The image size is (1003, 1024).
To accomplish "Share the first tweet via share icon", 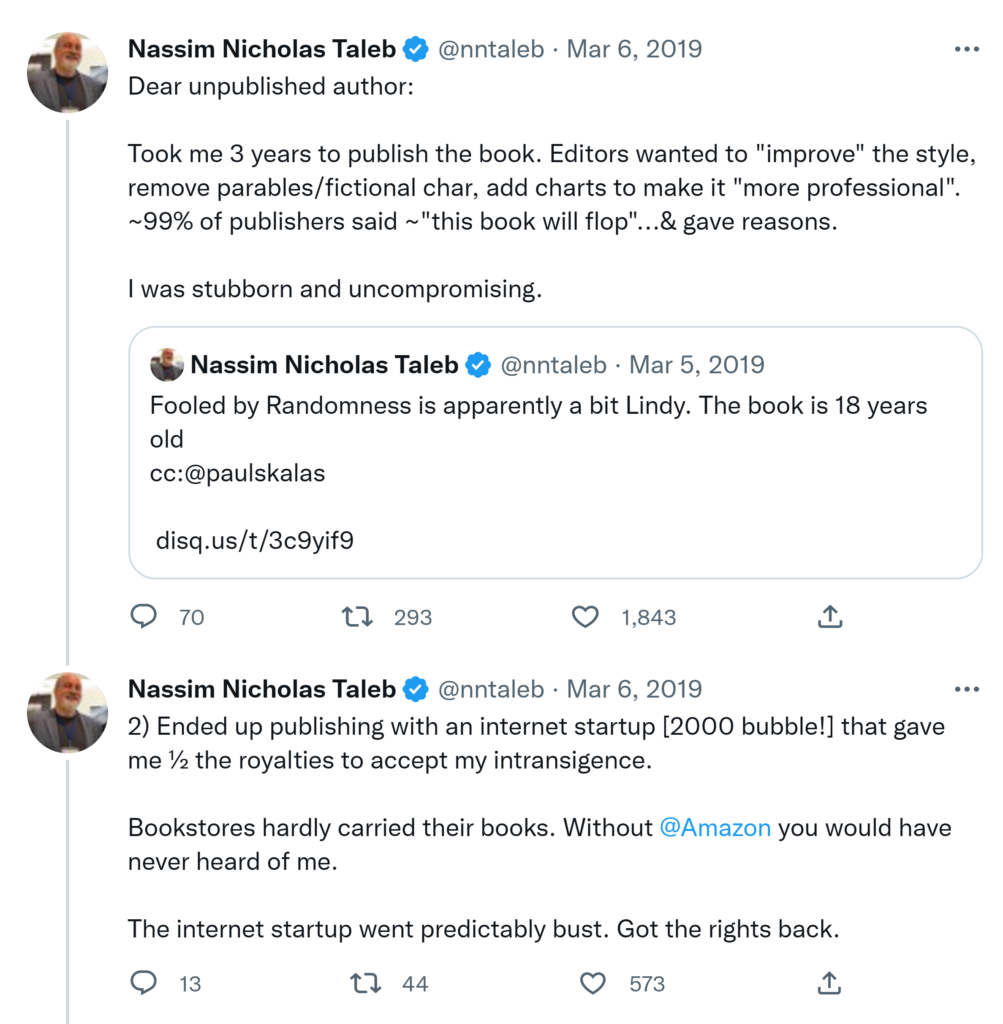I will click(829, 617).
